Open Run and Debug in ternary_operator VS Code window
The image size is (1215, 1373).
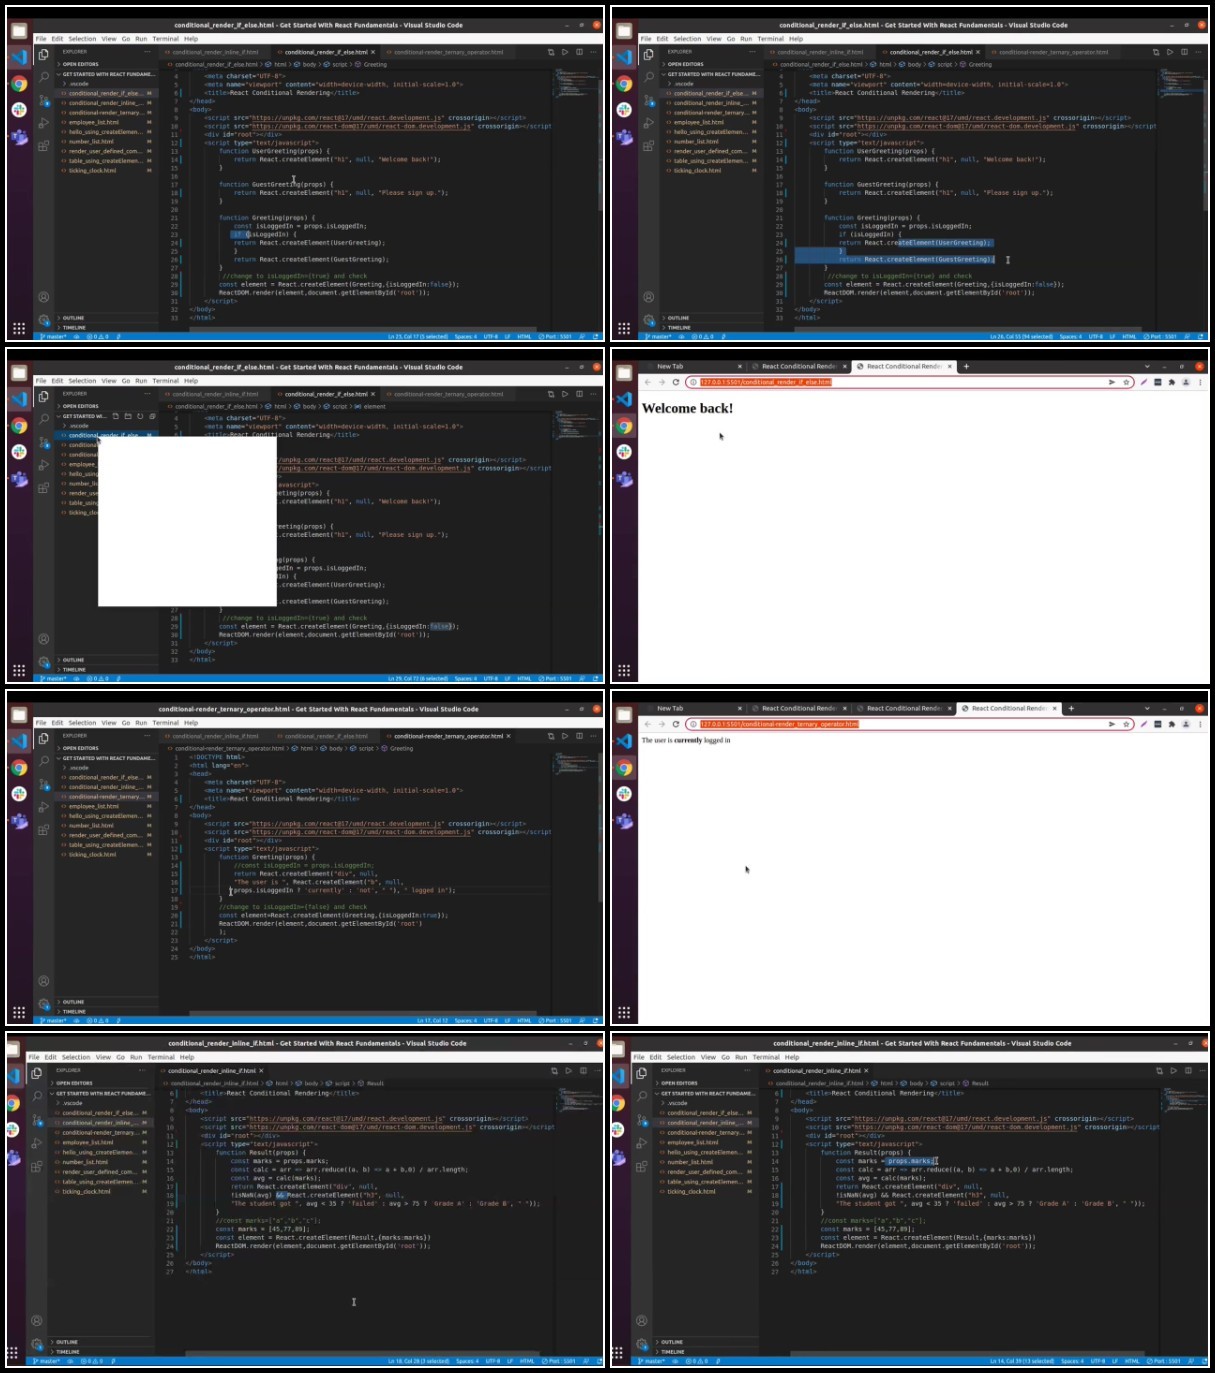click(x=44, y=806)
